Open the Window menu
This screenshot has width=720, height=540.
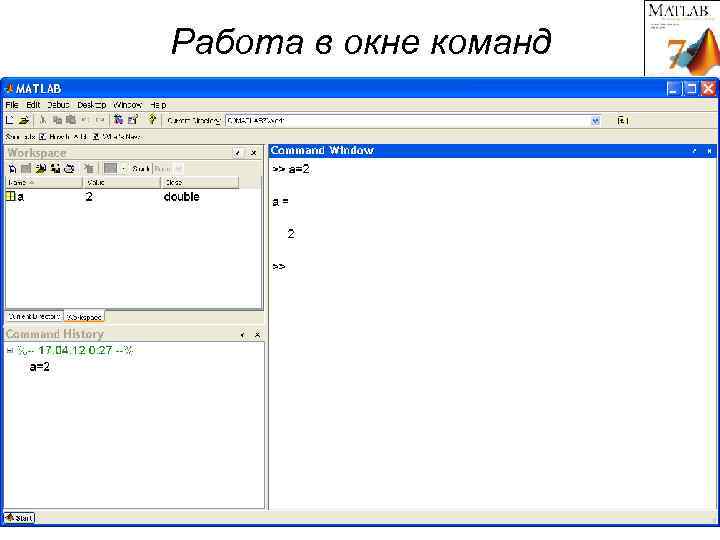(x=128, y=105)
